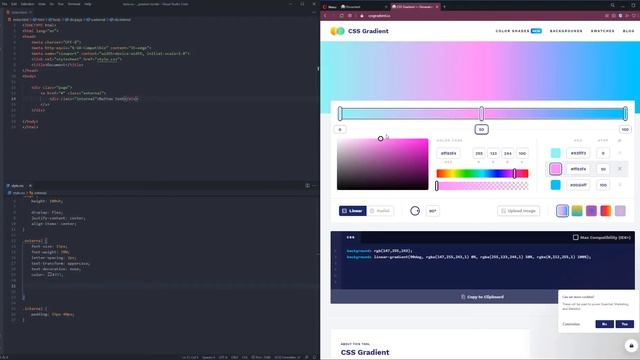This screenshot has width=640, height=360.
Task: Select the pink stop color swatch
Action: tap(556, 169)
